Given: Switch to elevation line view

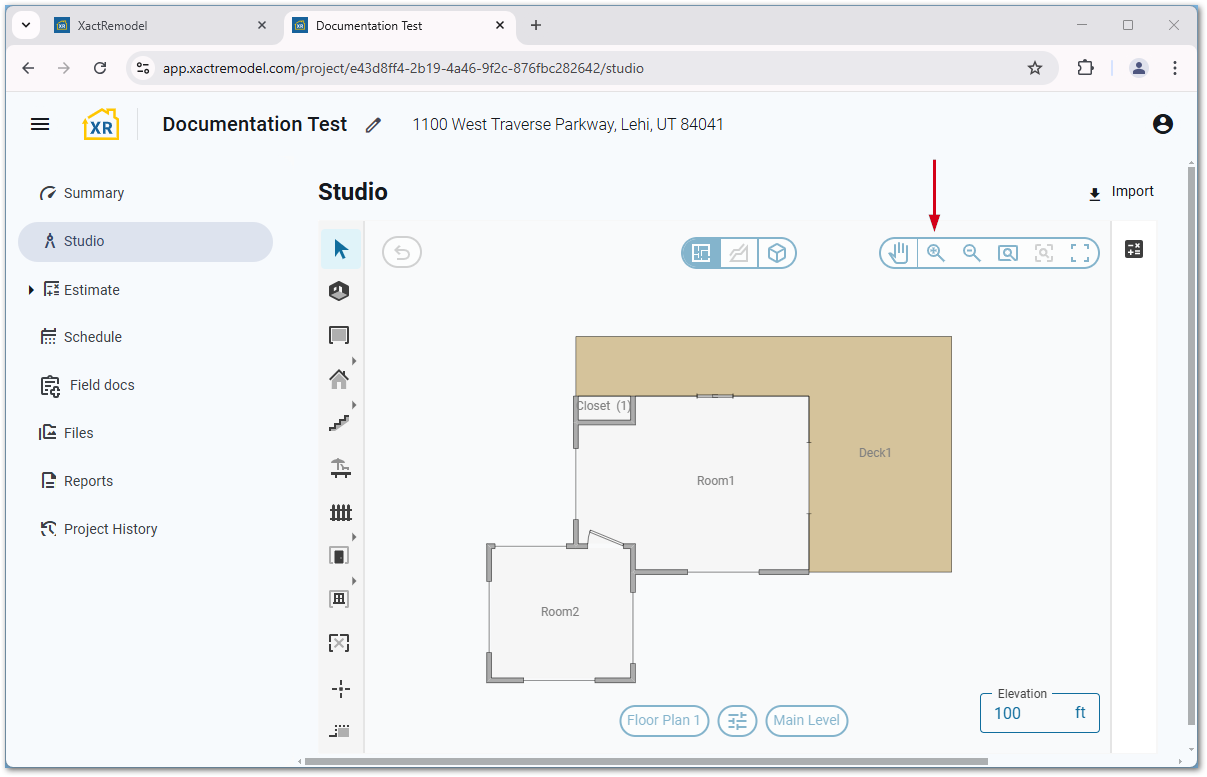Looking at the screenshot, I should pos(739,253).
